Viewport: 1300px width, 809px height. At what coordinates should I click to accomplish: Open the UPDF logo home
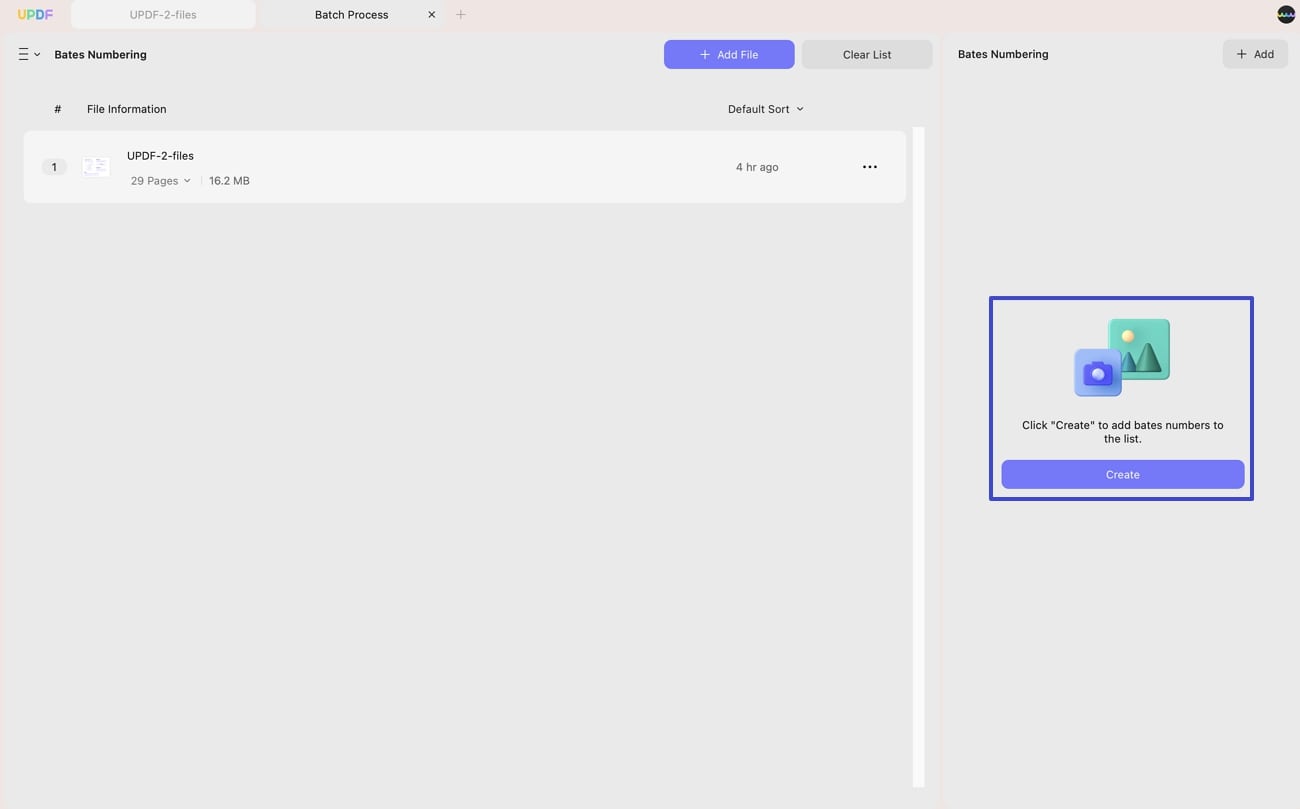[x=35, y=15]
